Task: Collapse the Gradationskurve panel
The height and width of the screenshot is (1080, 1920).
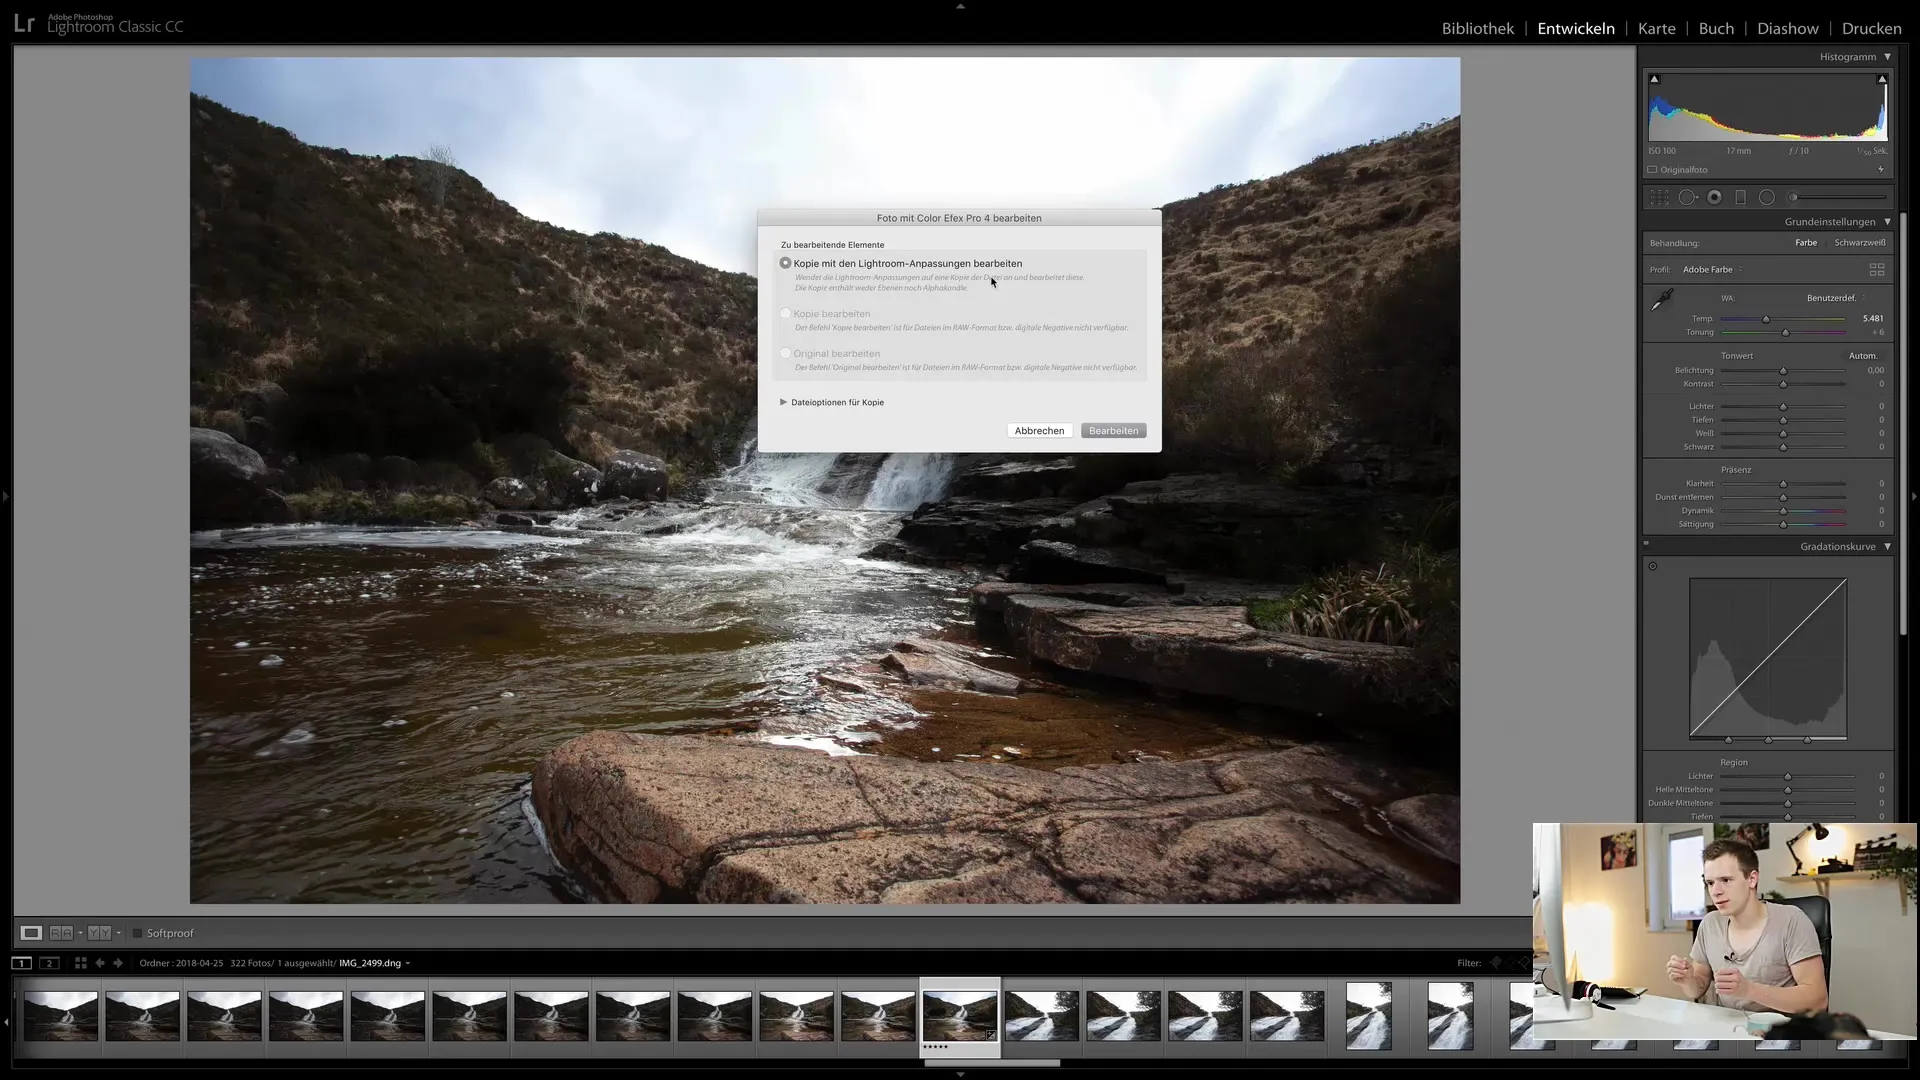Action: (1888, 547)
